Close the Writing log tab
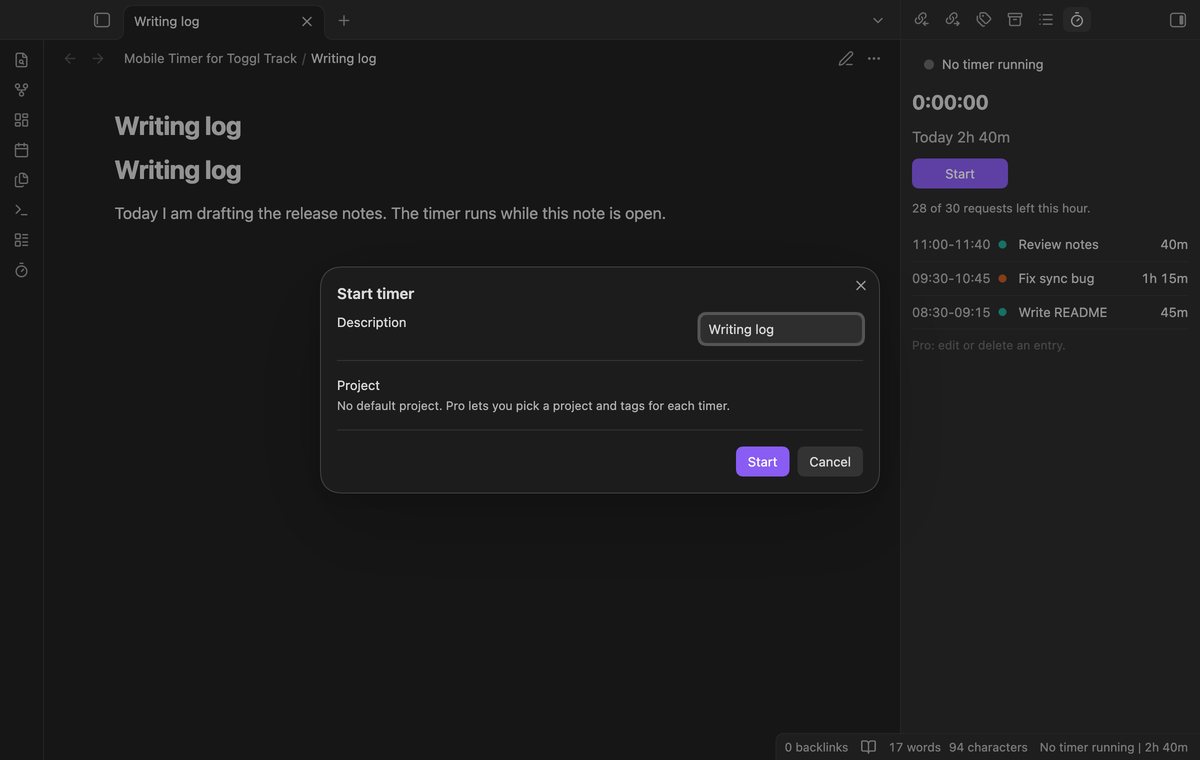Viewport: 1200px width, 760px height. coord(307,21)
